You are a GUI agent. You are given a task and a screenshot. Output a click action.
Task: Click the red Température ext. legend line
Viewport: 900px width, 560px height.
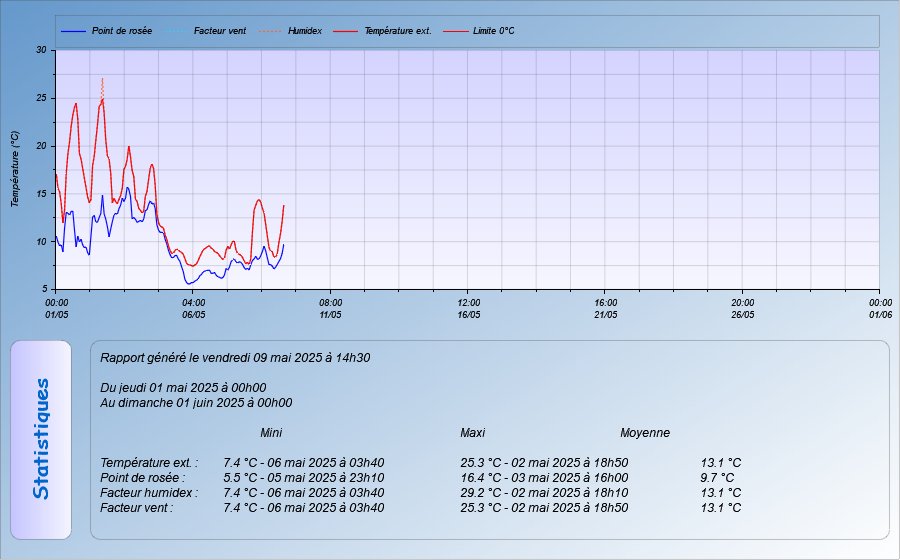tap(345, 31)
